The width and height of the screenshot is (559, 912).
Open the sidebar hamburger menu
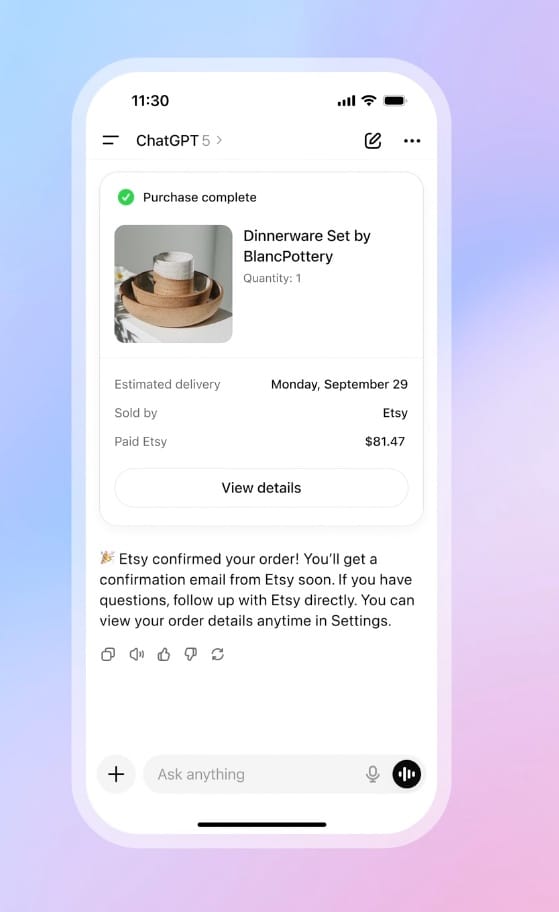click(x=111, y=140)
